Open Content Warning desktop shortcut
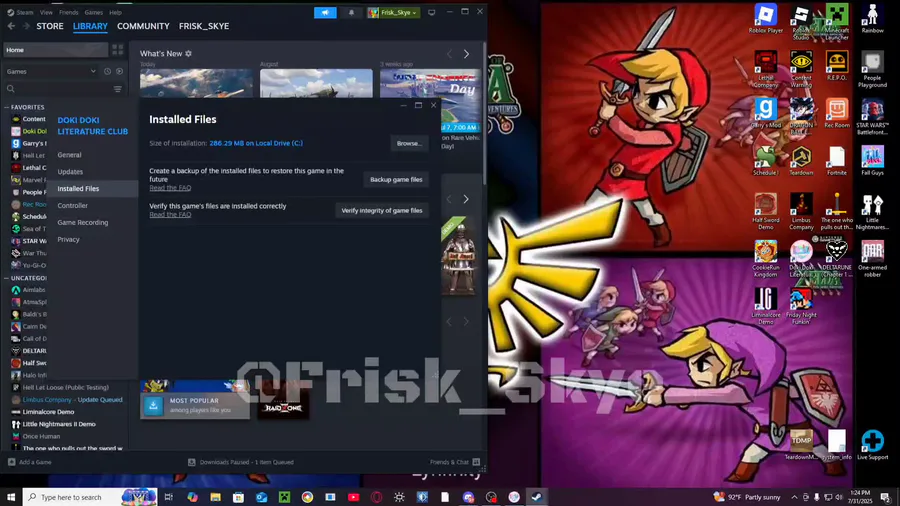The image size is (900, 506). tap(801, 69)
